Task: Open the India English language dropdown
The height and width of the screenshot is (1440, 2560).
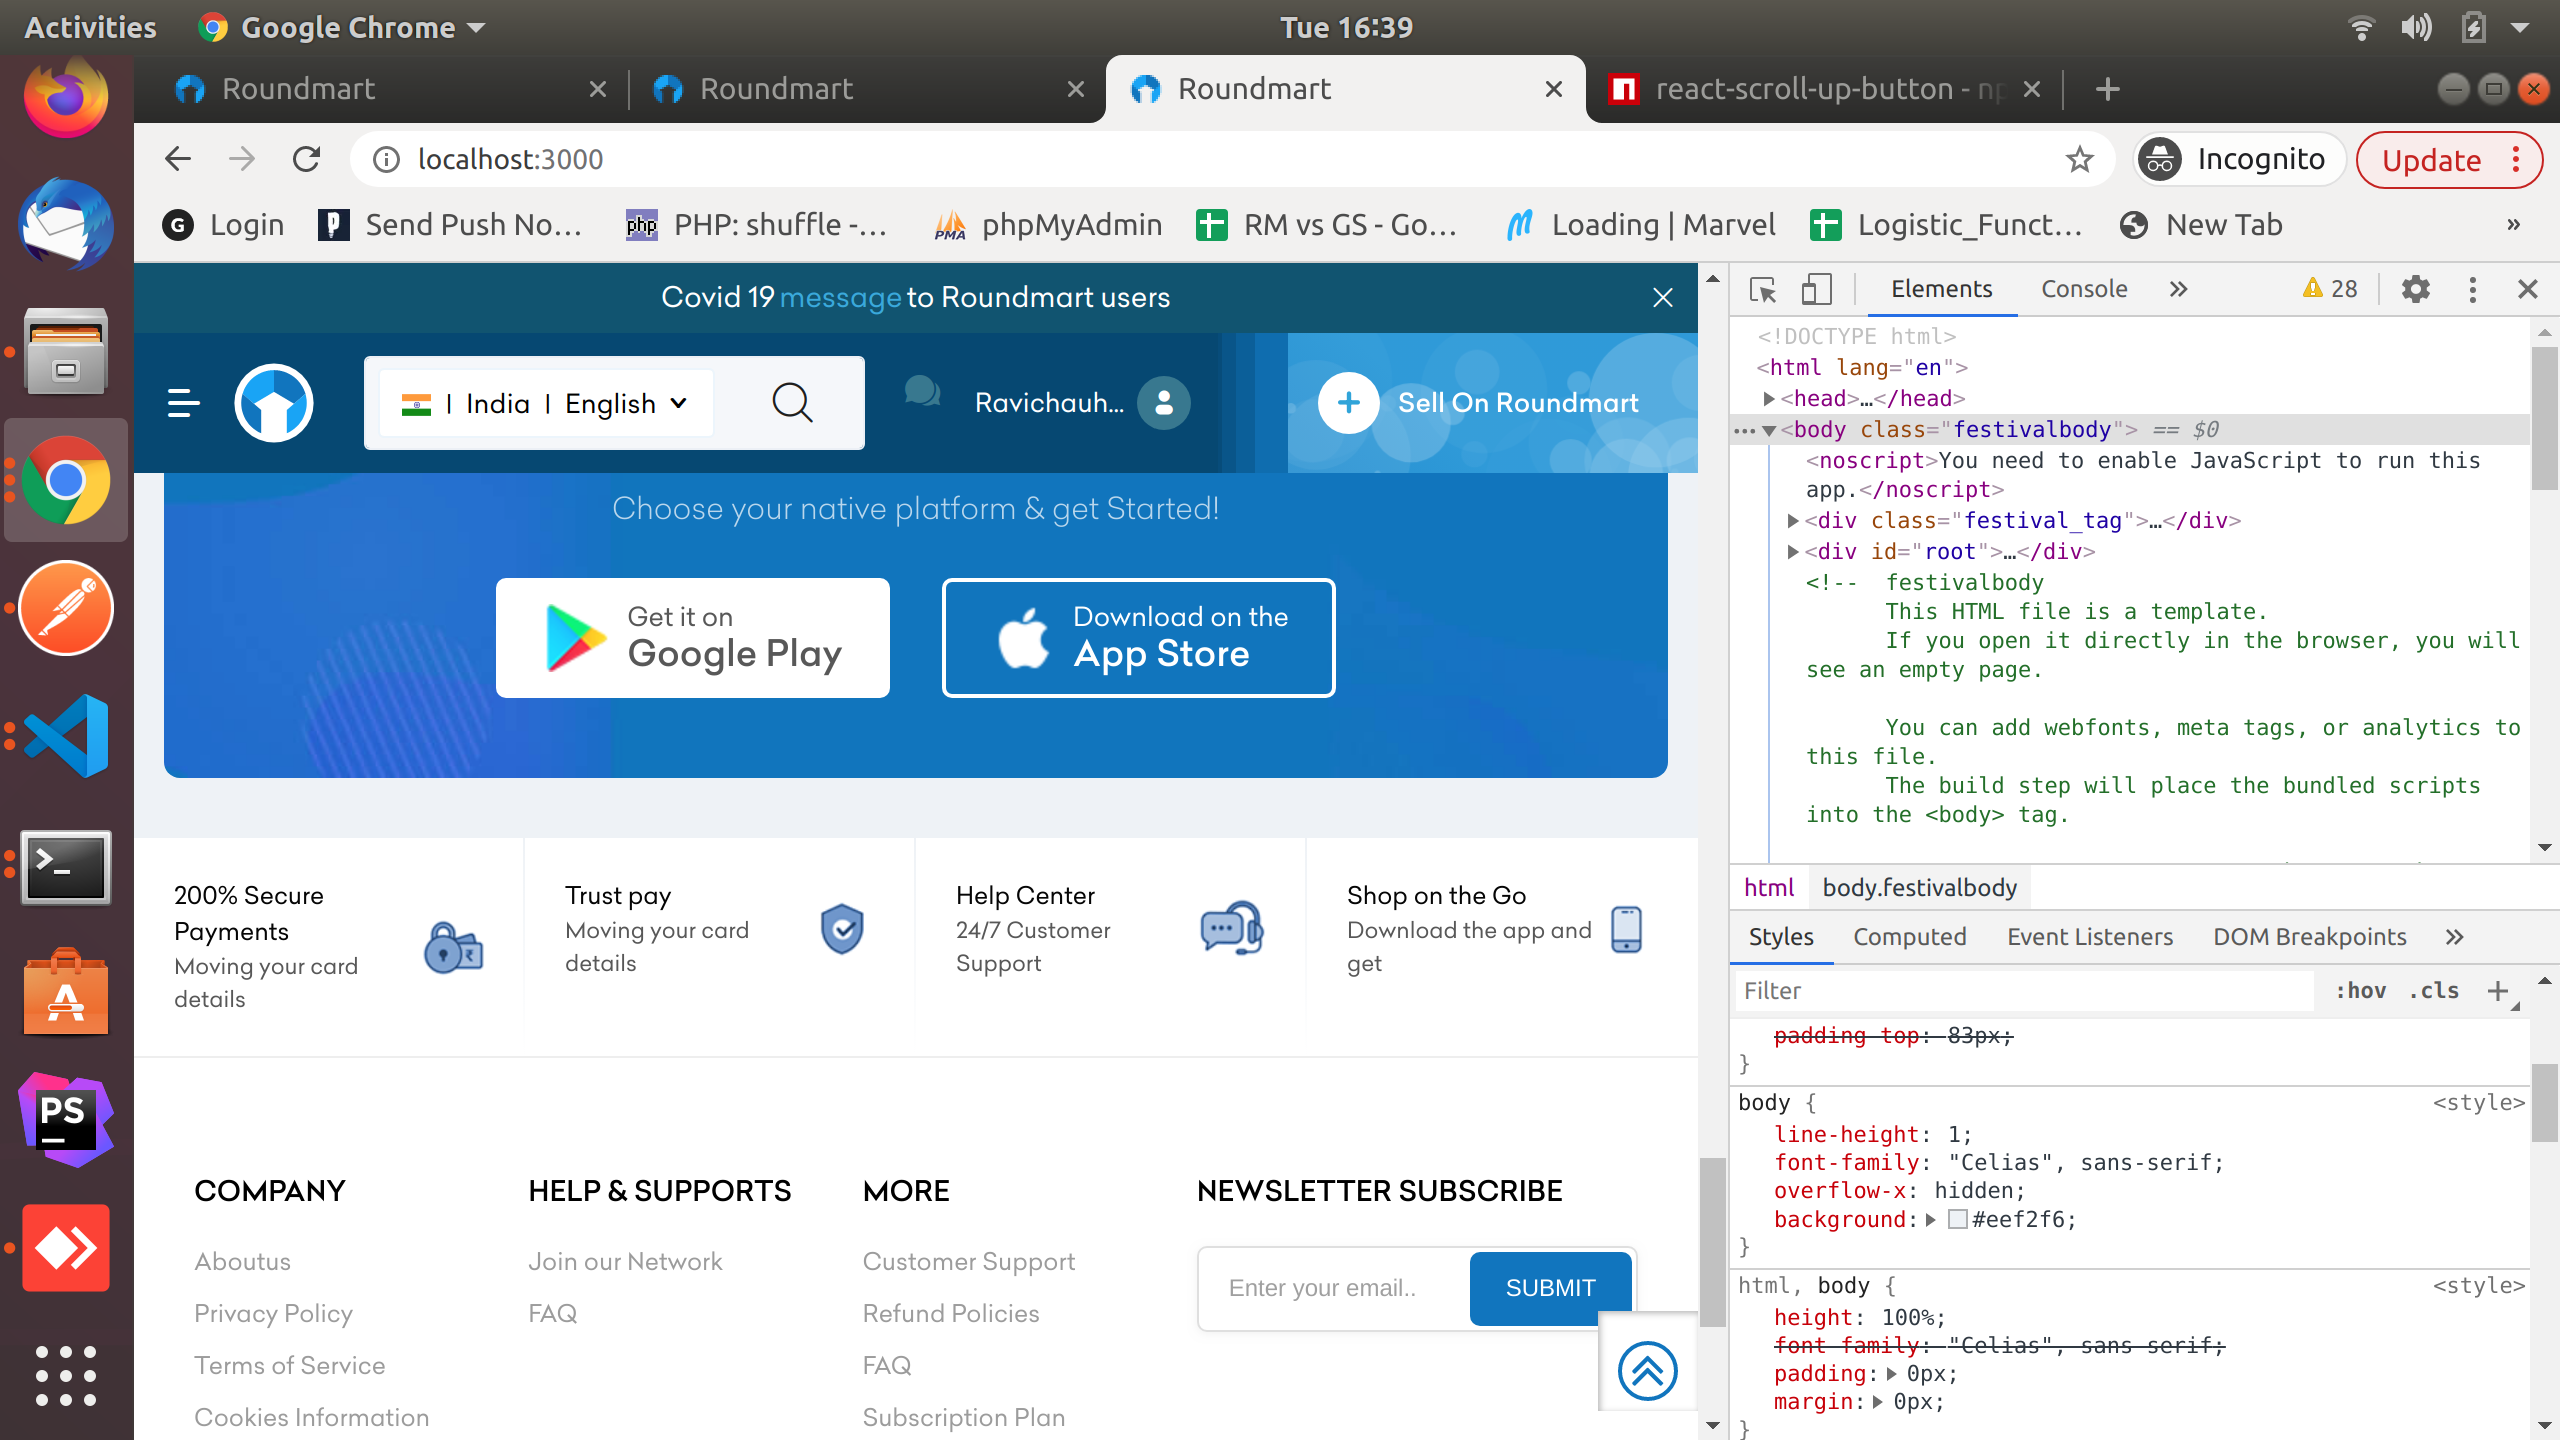Action: (547, 403)
